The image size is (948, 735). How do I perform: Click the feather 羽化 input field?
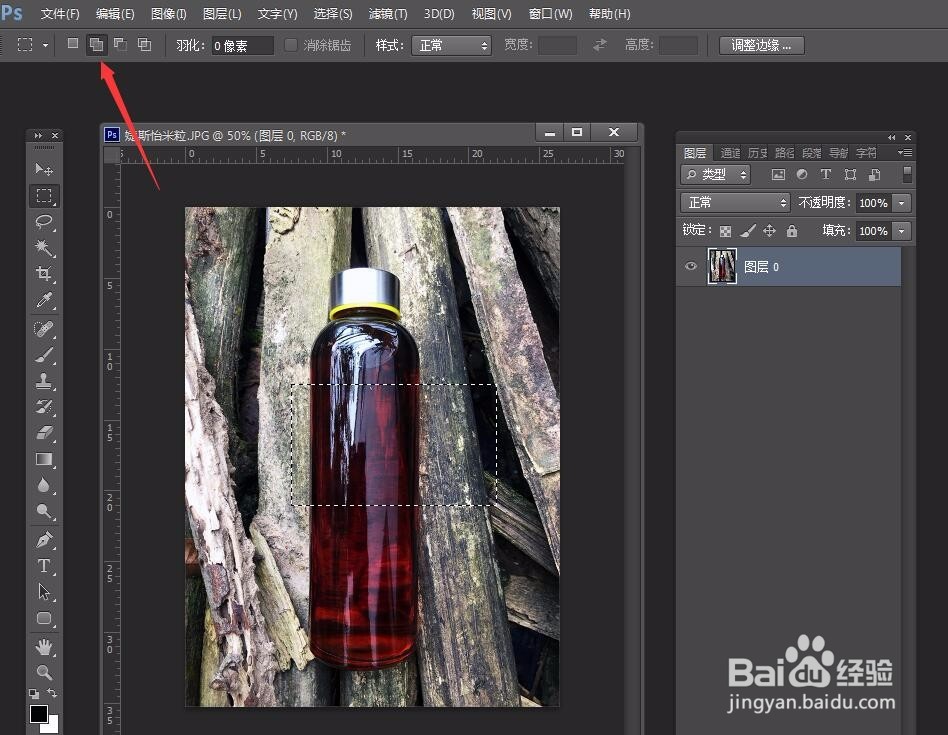242,45
